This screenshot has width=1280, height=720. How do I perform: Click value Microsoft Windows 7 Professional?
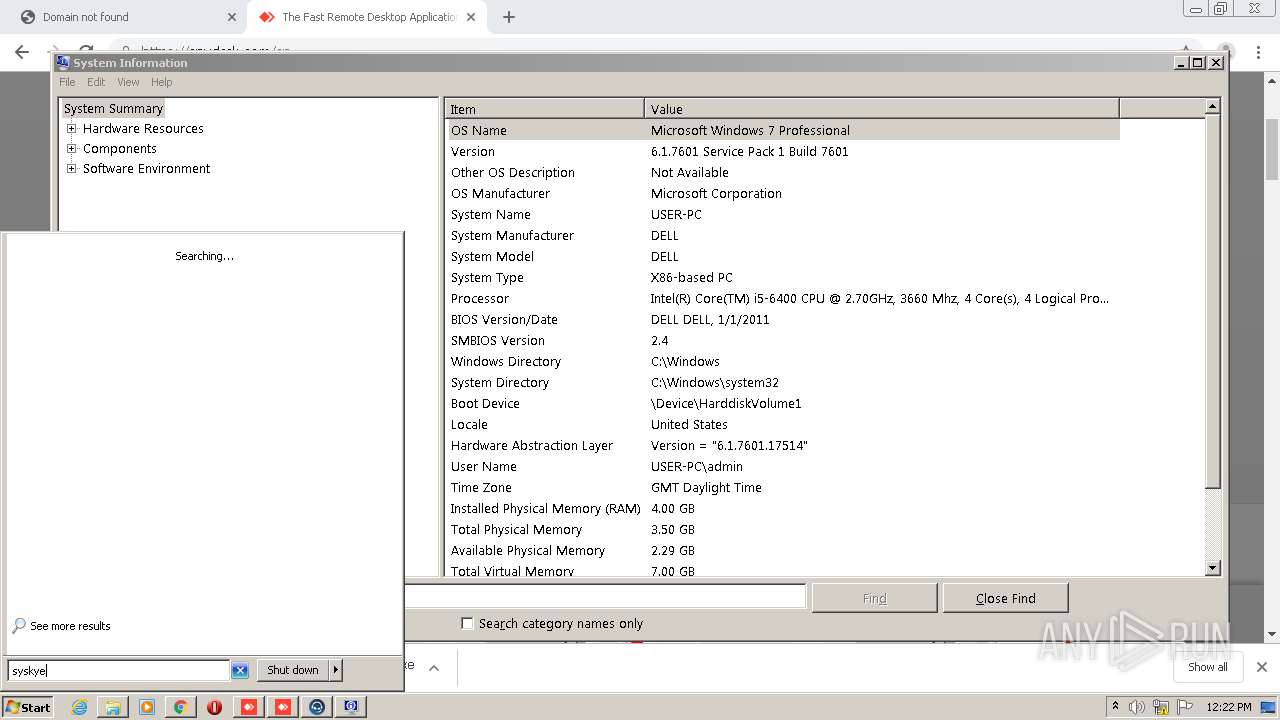point(750,130)
